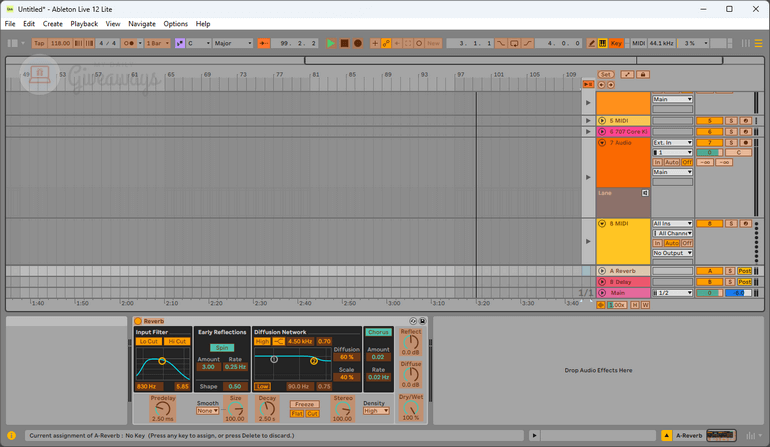
Task: Collapse the 8 MIDI track fold arrow
Action: point(602,224)
